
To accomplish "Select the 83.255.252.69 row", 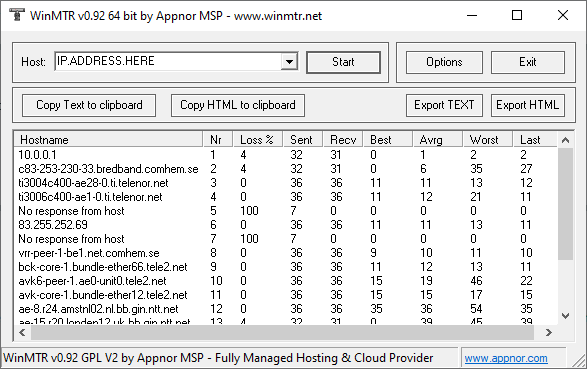I will (286, 225).
